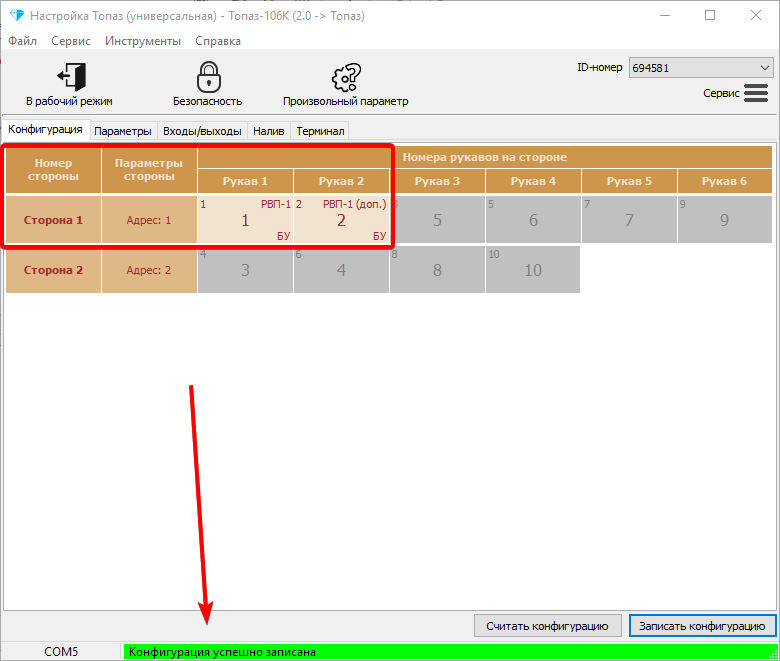Click grey hose cell numbered 6
Image resolution: width=780 pixels, height=661 pixels.
click(533, 220)
